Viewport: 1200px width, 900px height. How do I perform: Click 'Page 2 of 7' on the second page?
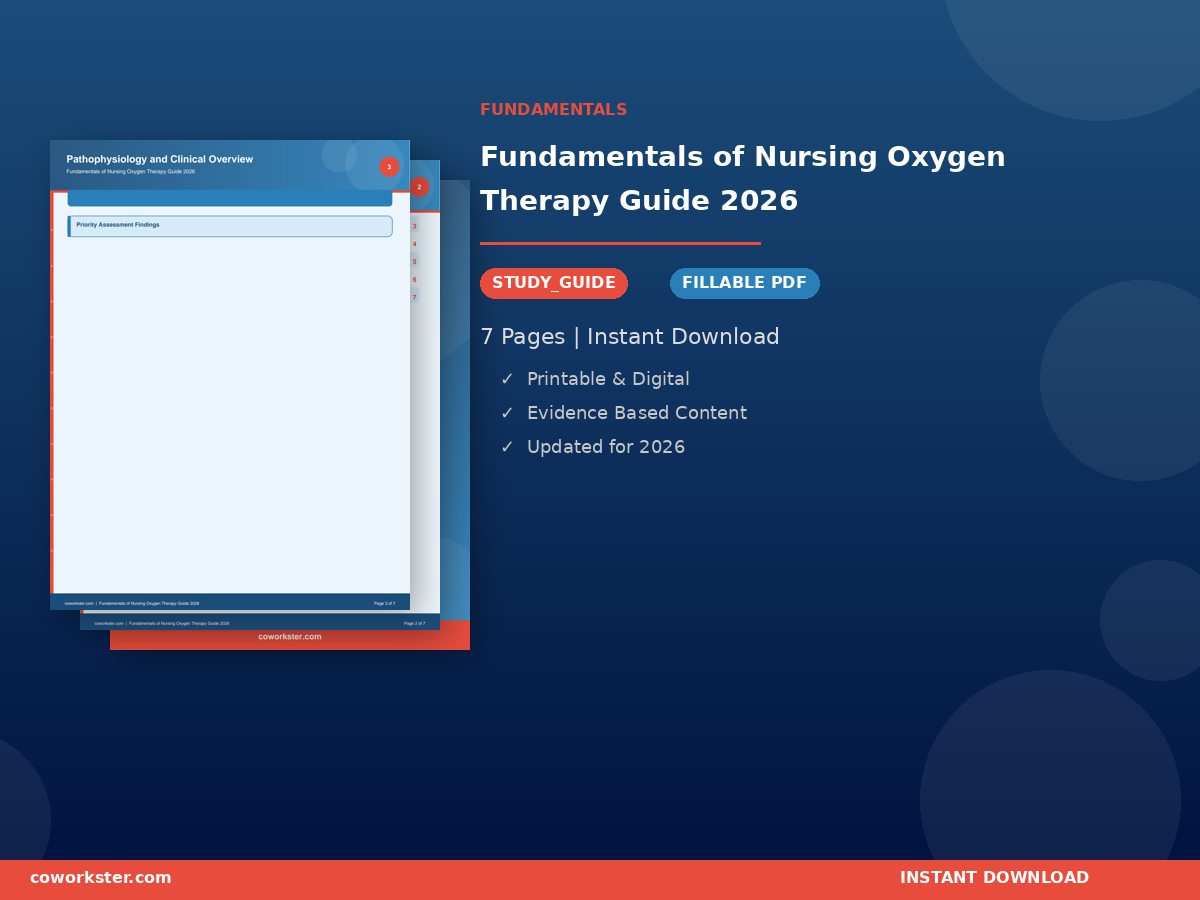click(x=415, y=623)
